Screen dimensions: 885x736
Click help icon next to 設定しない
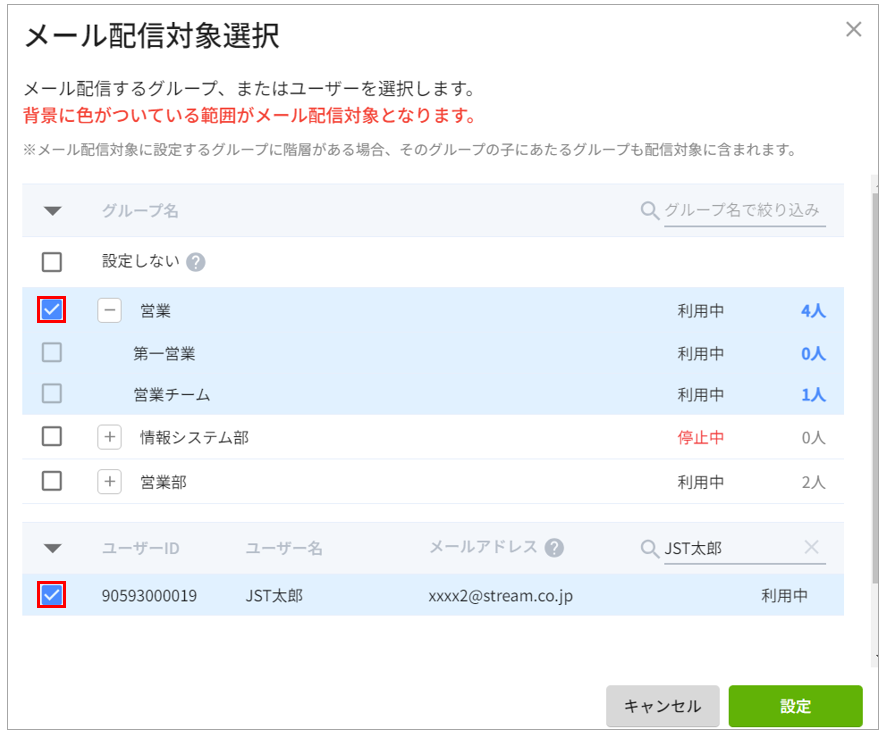pyautogui.click(x=196, y=262)
